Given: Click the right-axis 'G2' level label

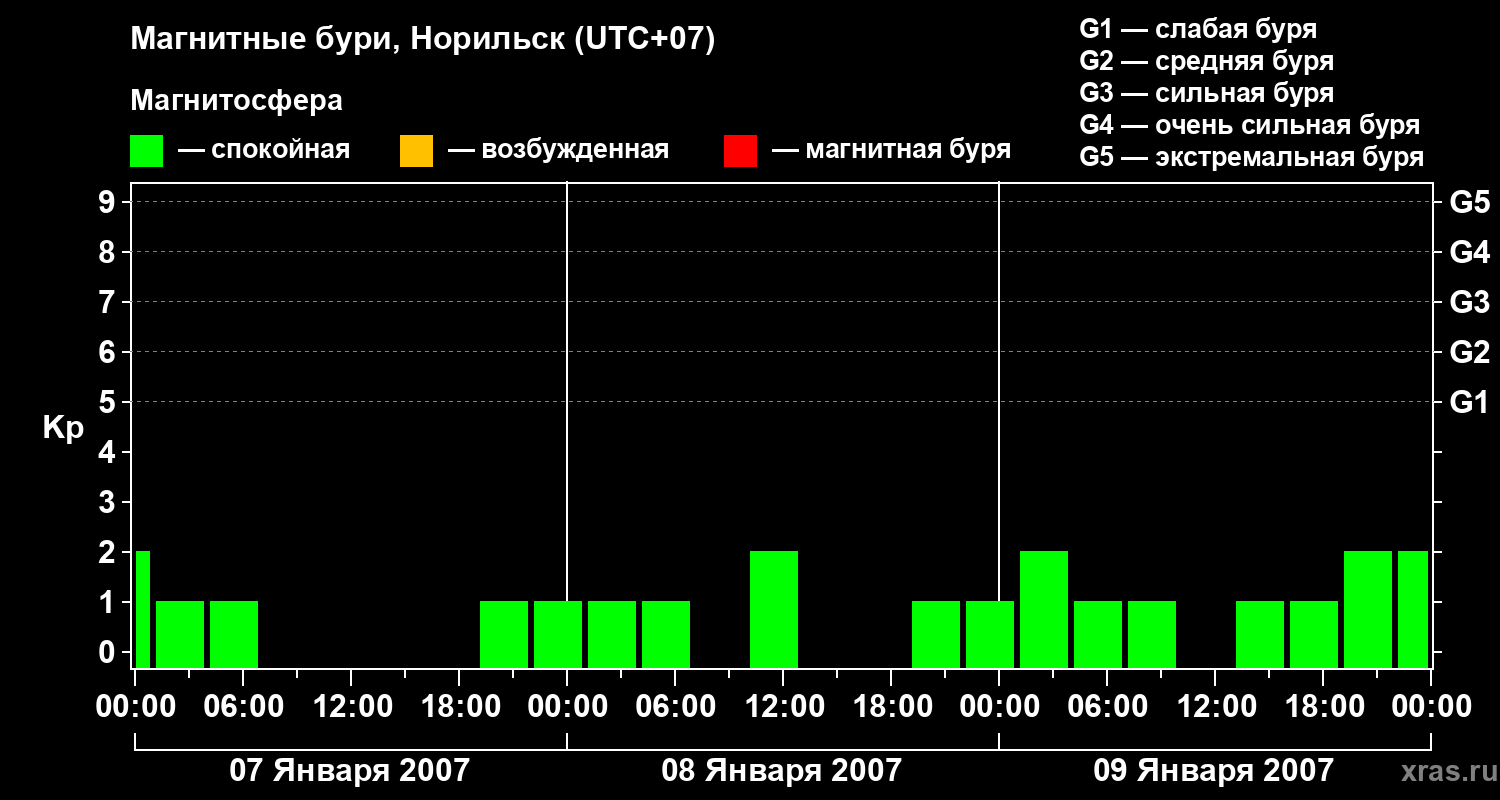Looking at the screenshot, I should click(x=1469, y=352).
